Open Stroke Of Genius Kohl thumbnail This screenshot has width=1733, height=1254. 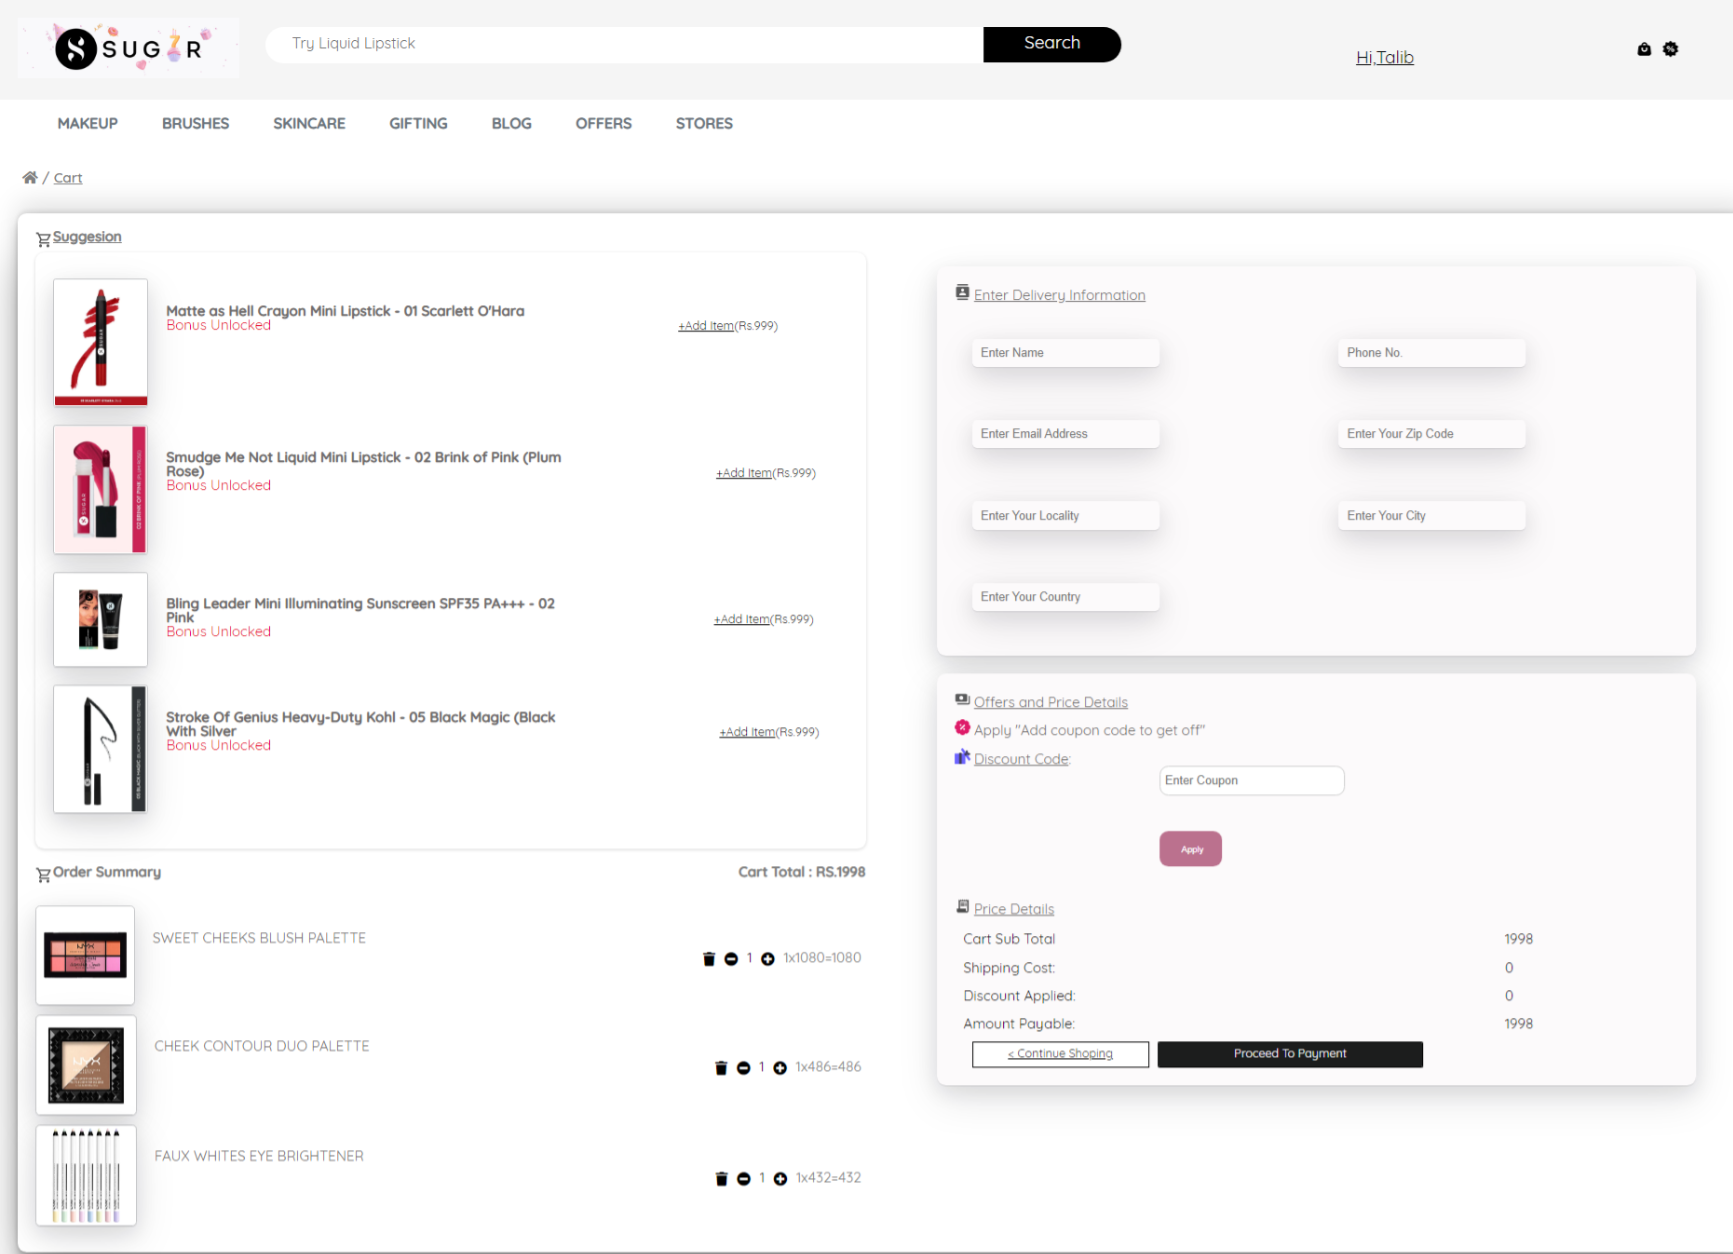100,749
